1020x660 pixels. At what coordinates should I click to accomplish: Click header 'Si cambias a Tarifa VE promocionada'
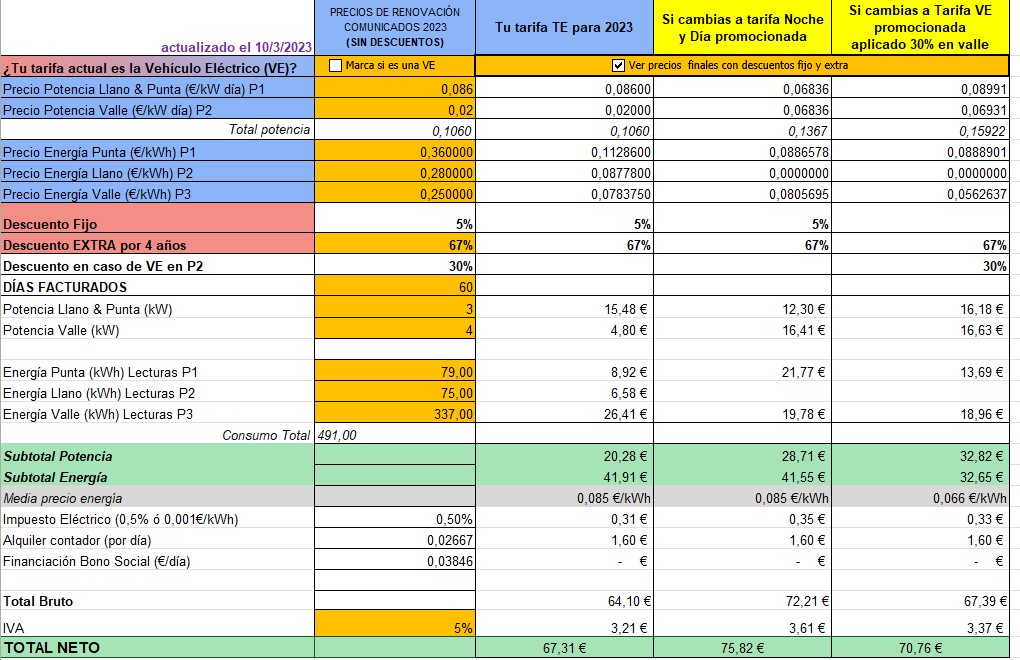pos(920,27)
